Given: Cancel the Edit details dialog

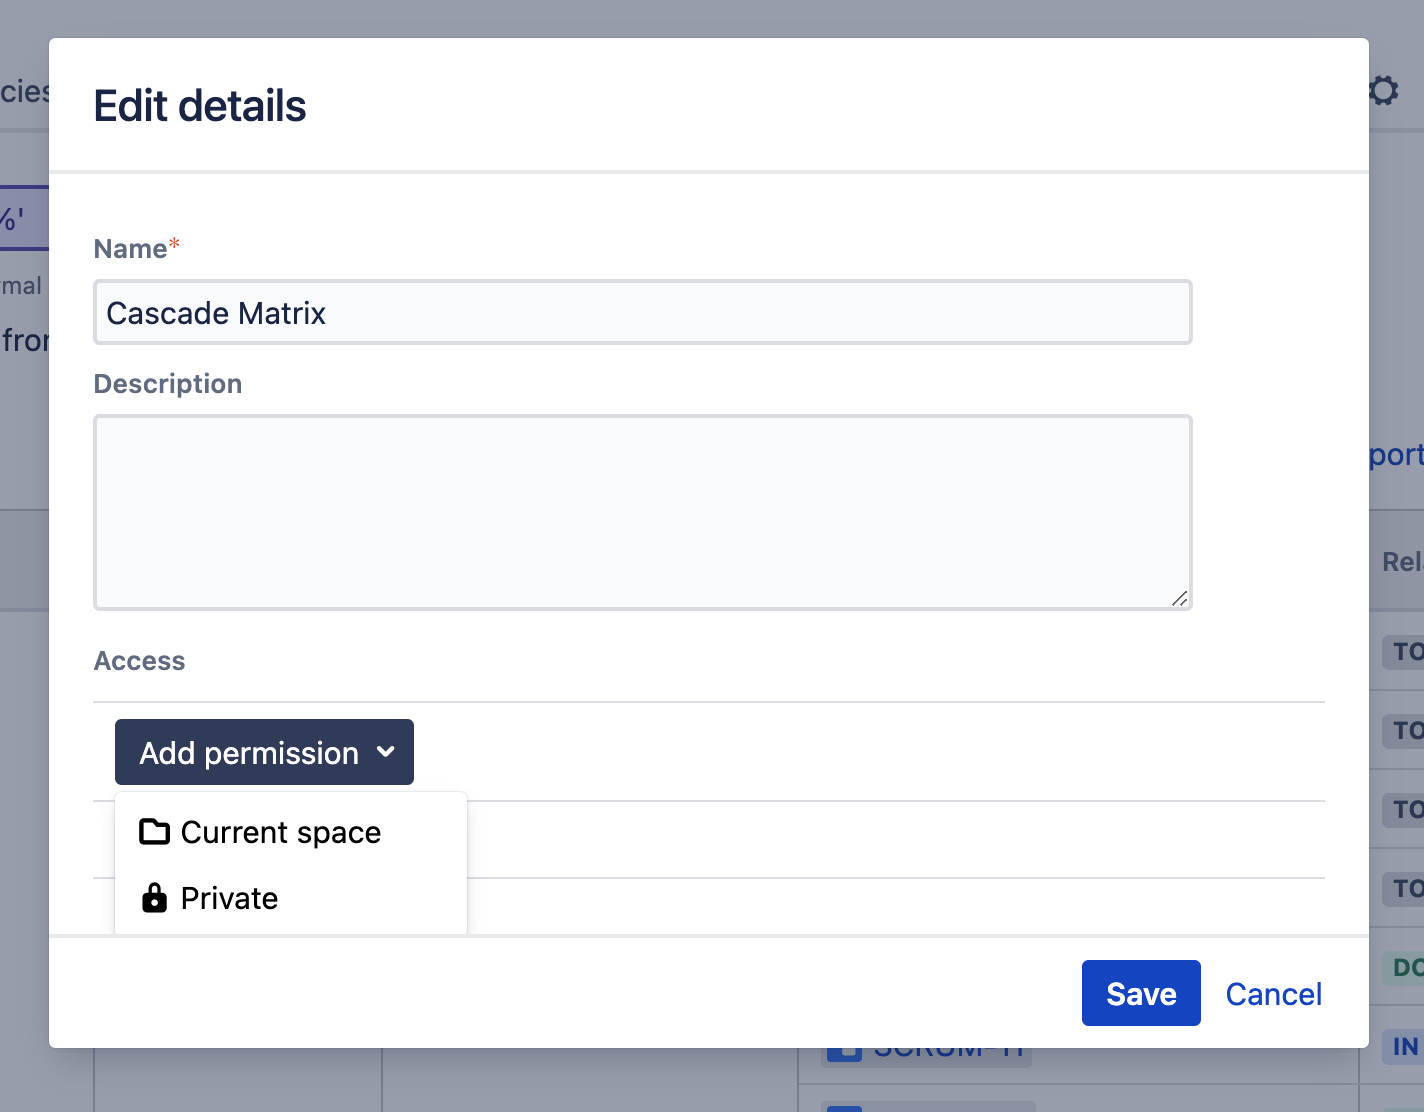Looking at the screenshot, I should [1273, 993].
